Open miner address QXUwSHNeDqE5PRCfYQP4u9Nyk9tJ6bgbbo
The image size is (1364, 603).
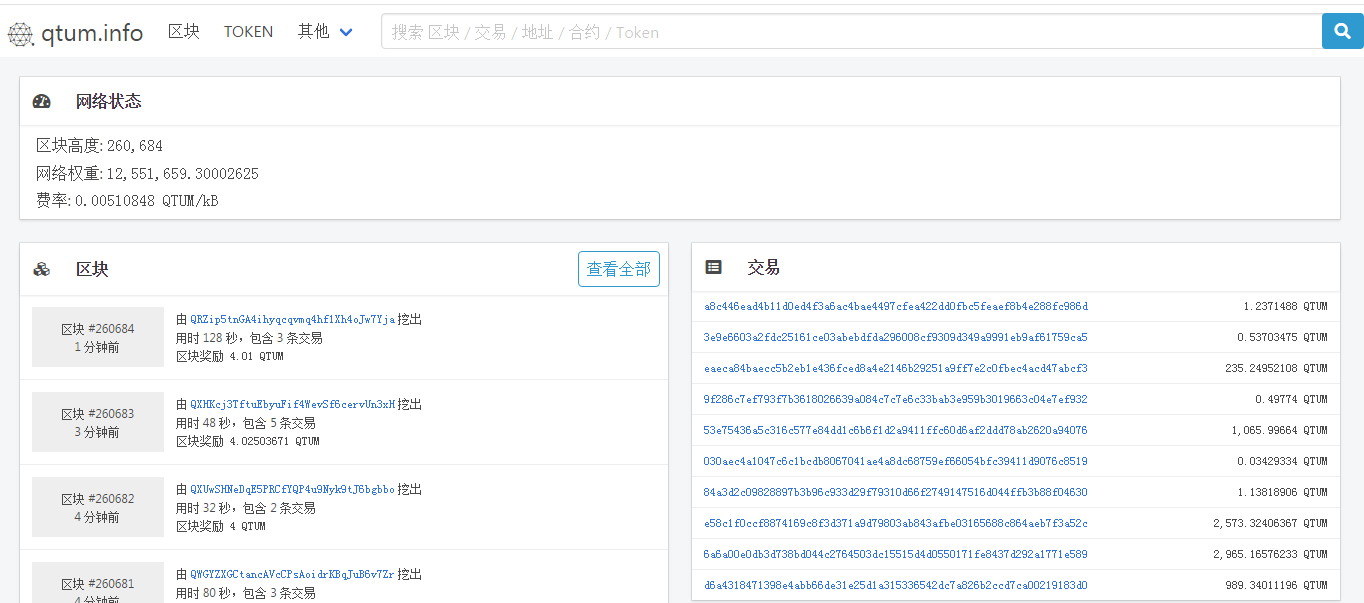coord(292,490)
